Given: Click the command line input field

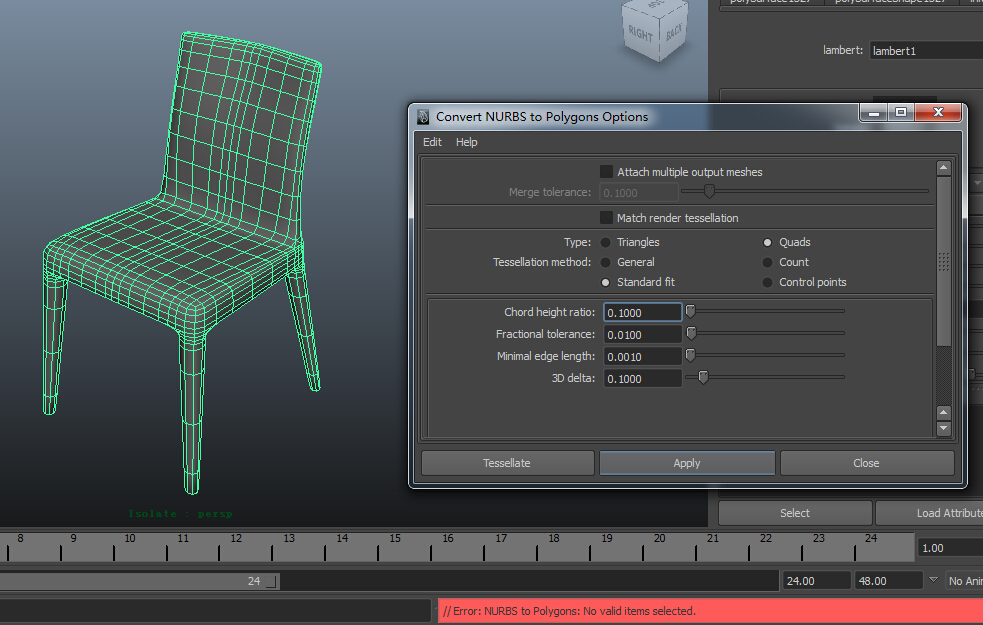Looking at the screenshot, I should pyautogui.click(x=215, y=611).
